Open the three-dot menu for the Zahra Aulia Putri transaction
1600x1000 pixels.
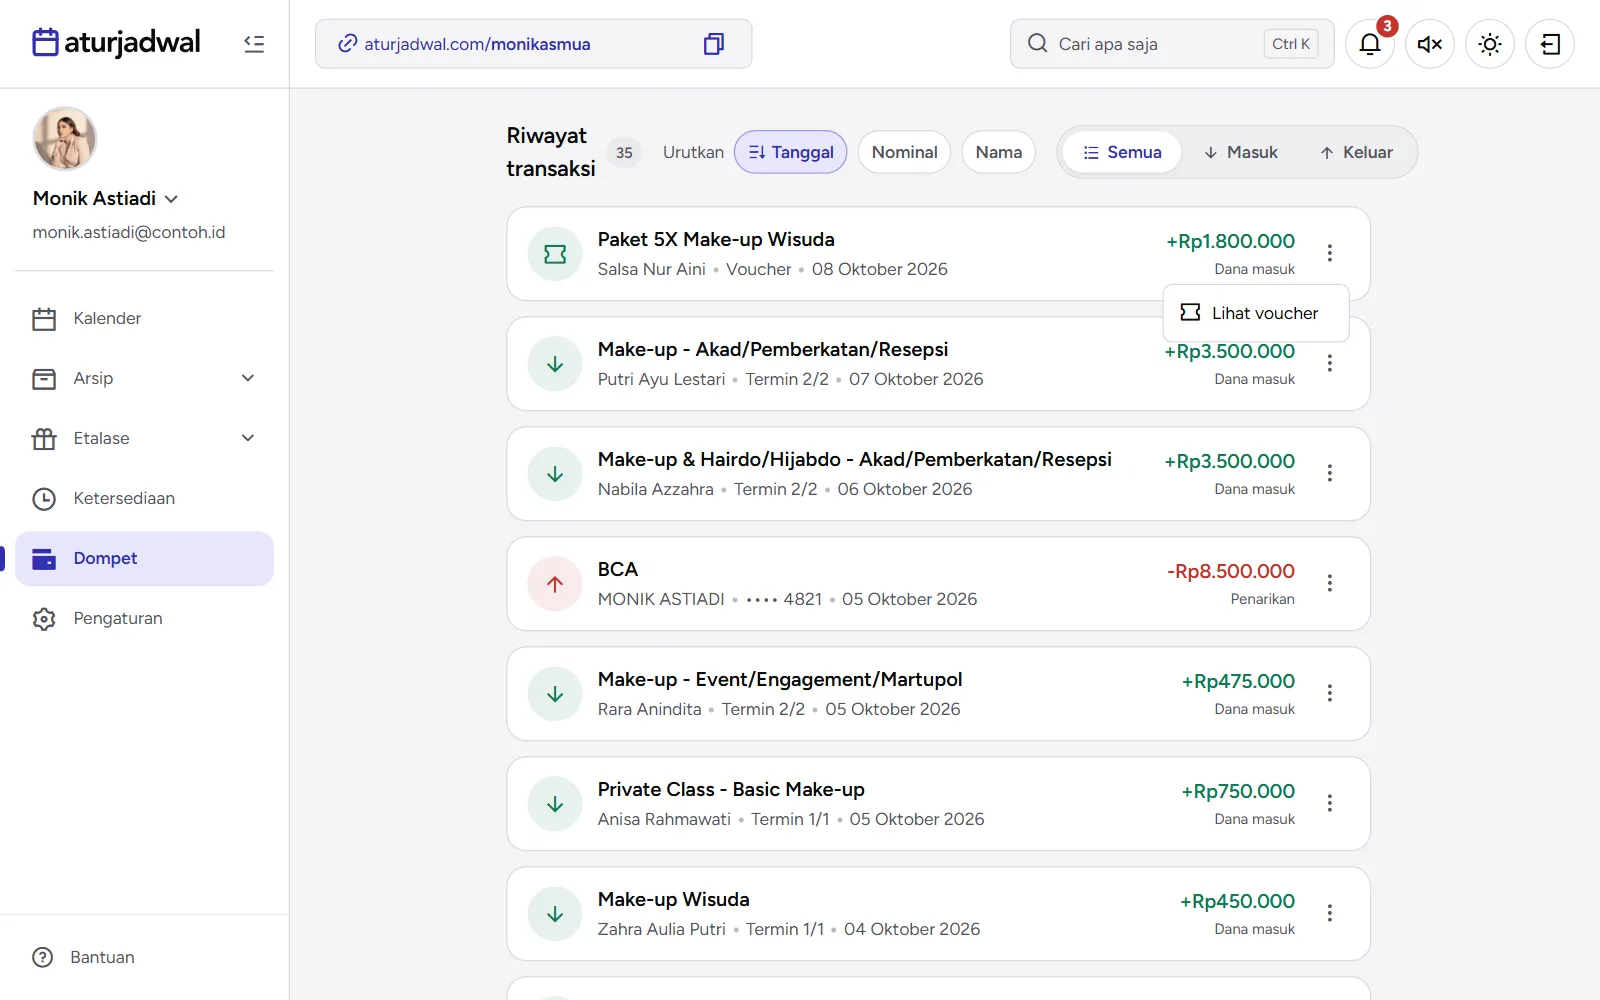click(x=1330, y=913)
